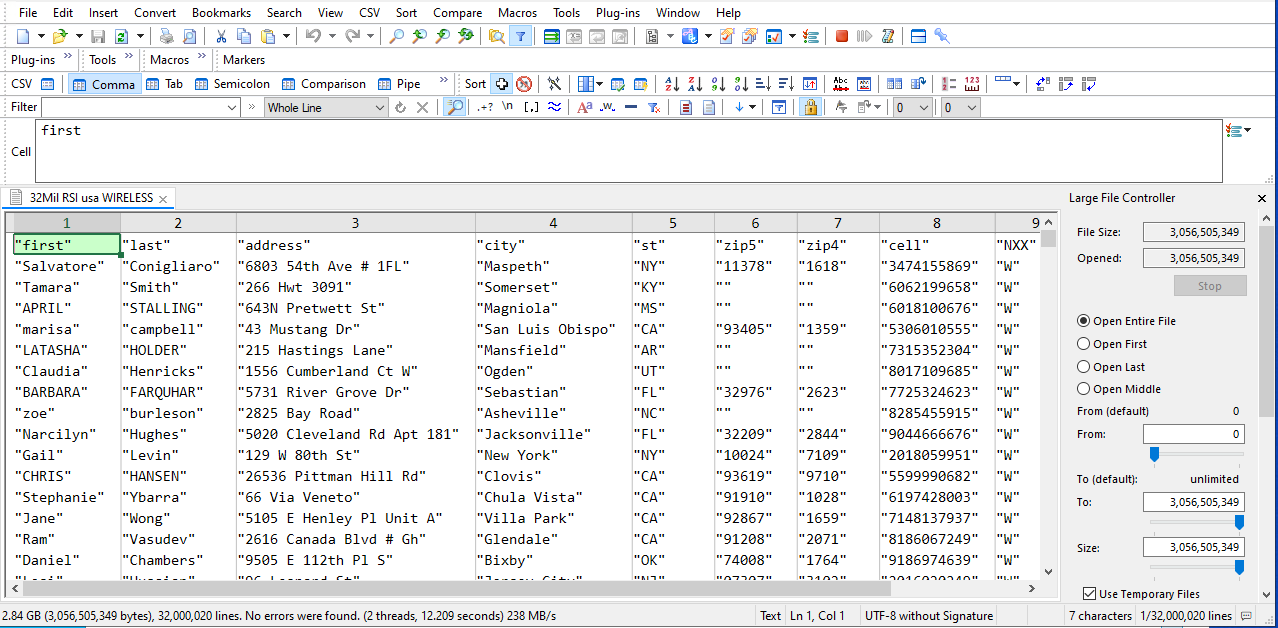Click the CSV toolbar label button

click(x=21, y=84)
